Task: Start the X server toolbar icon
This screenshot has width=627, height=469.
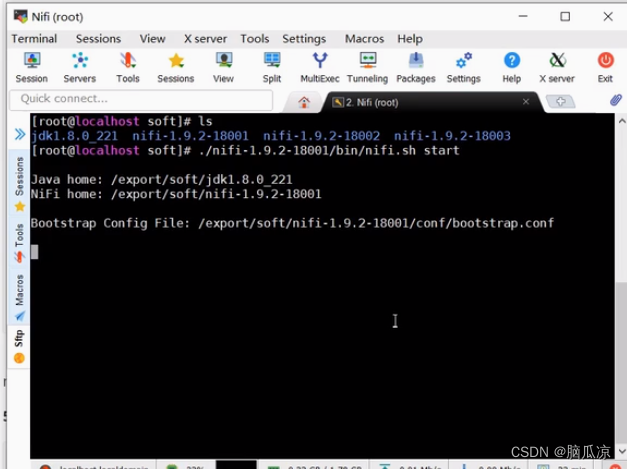Action: 557,68
